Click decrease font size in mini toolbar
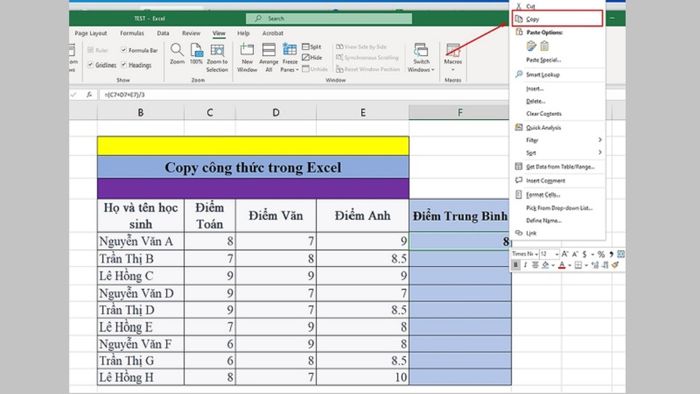700x394 pixels. point(575,254)
